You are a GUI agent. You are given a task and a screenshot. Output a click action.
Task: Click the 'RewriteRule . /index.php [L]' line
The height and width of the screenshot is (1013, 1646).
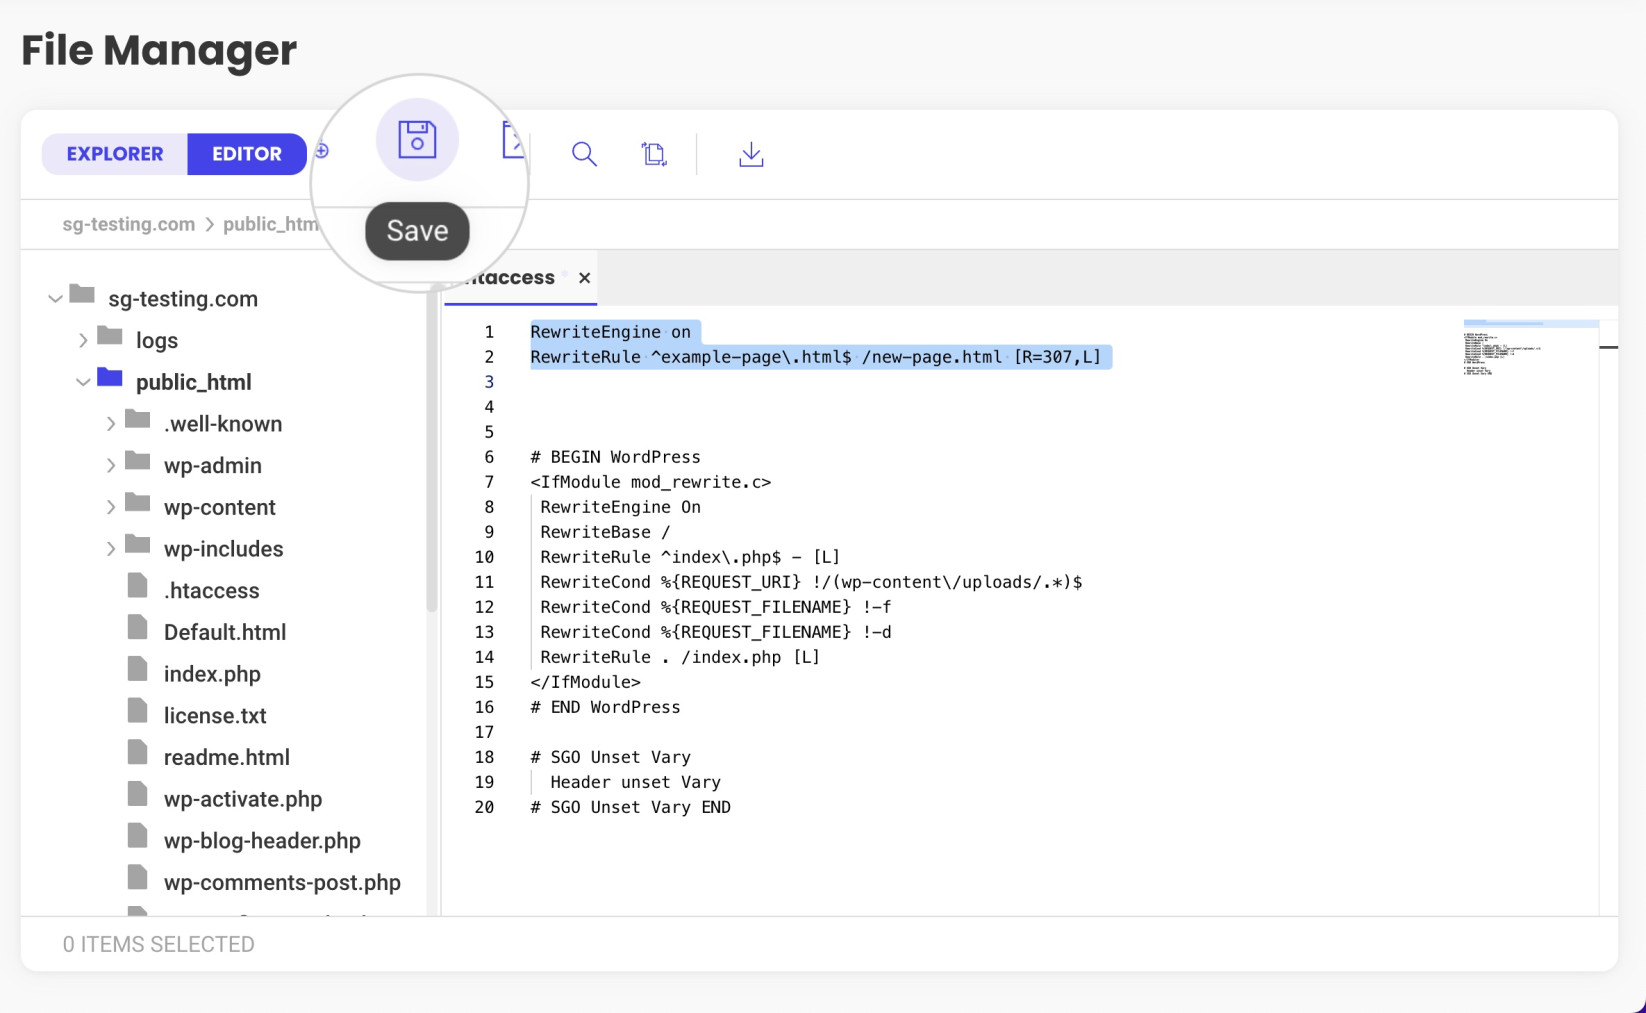point(680,657)
